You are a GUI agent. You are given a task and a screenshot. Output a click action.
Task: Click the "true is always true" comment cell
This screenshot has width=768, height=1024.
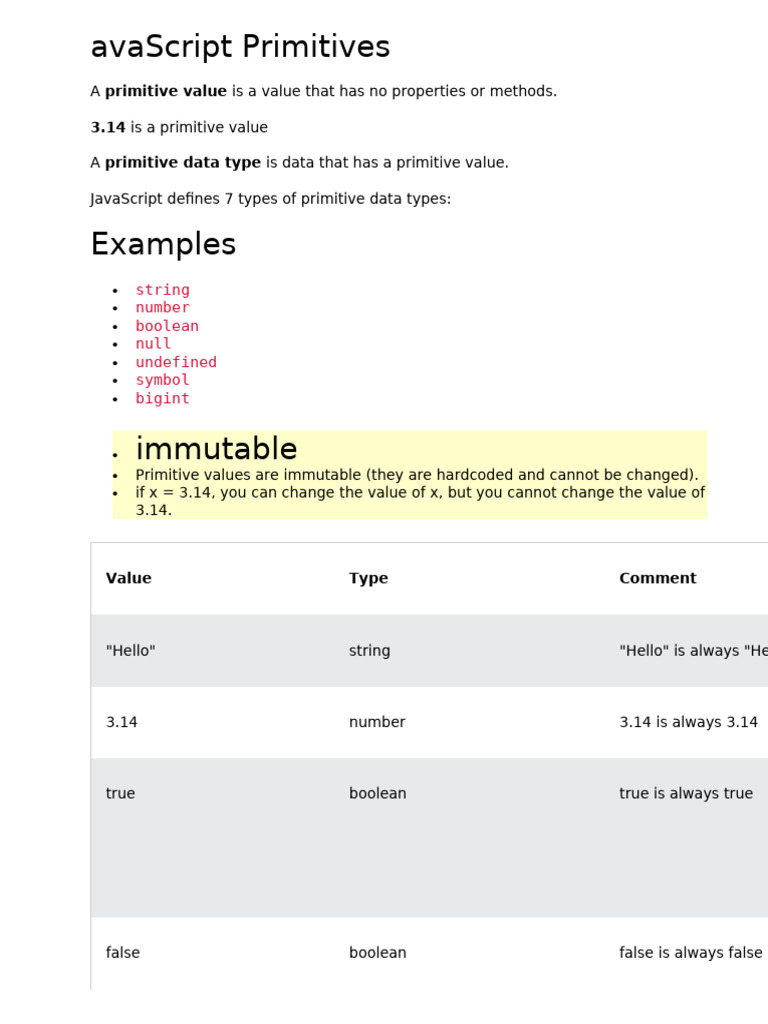[686, 793]
